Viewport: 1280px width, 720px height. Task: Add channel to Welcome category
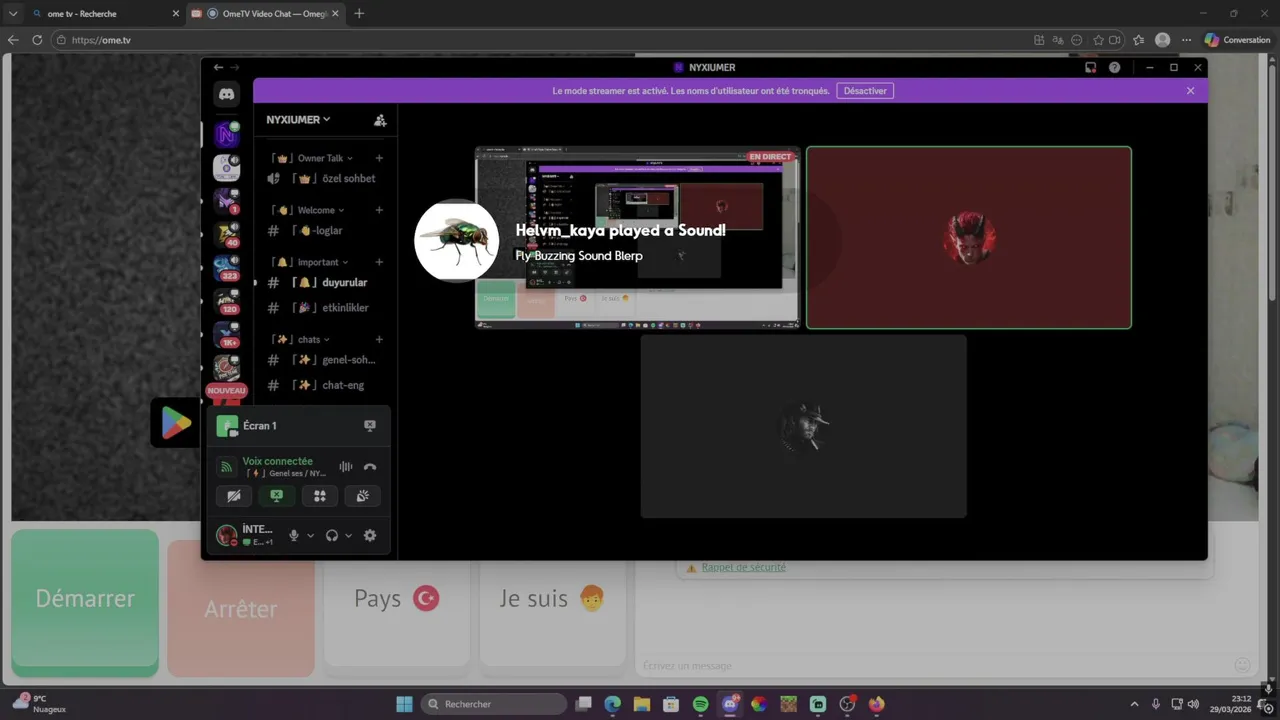pyautogui.click(x=379, y=210)
